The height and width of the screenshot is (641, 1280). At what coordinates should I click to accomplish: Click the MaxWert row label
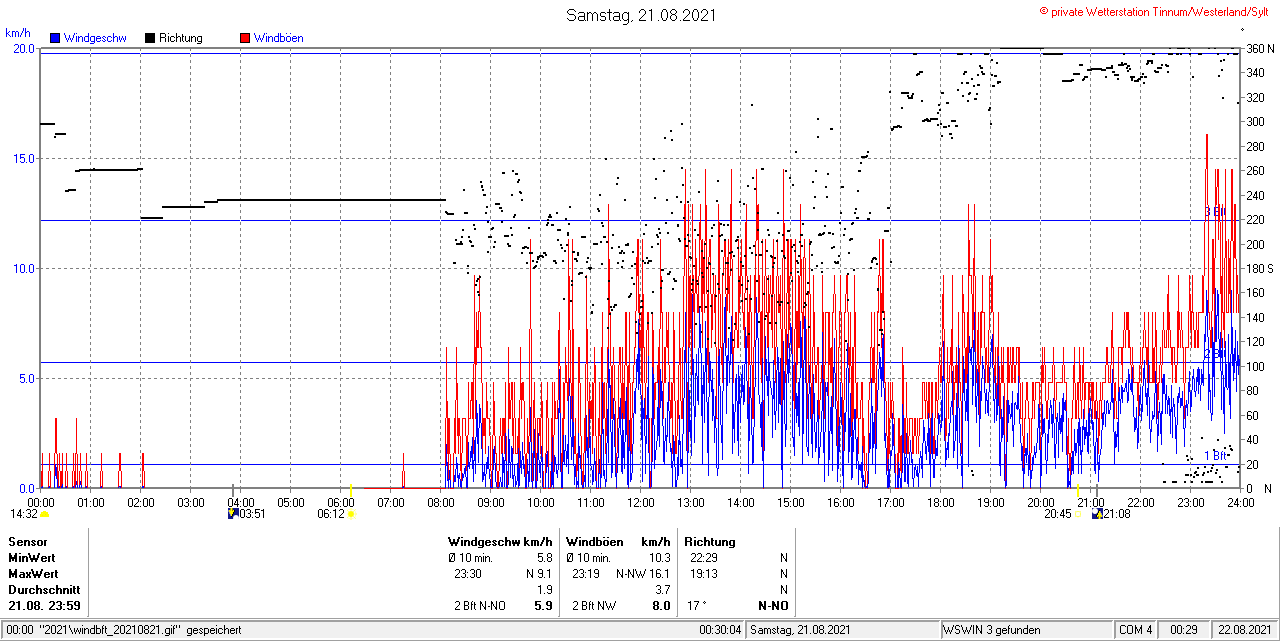[x=33, y=574]
